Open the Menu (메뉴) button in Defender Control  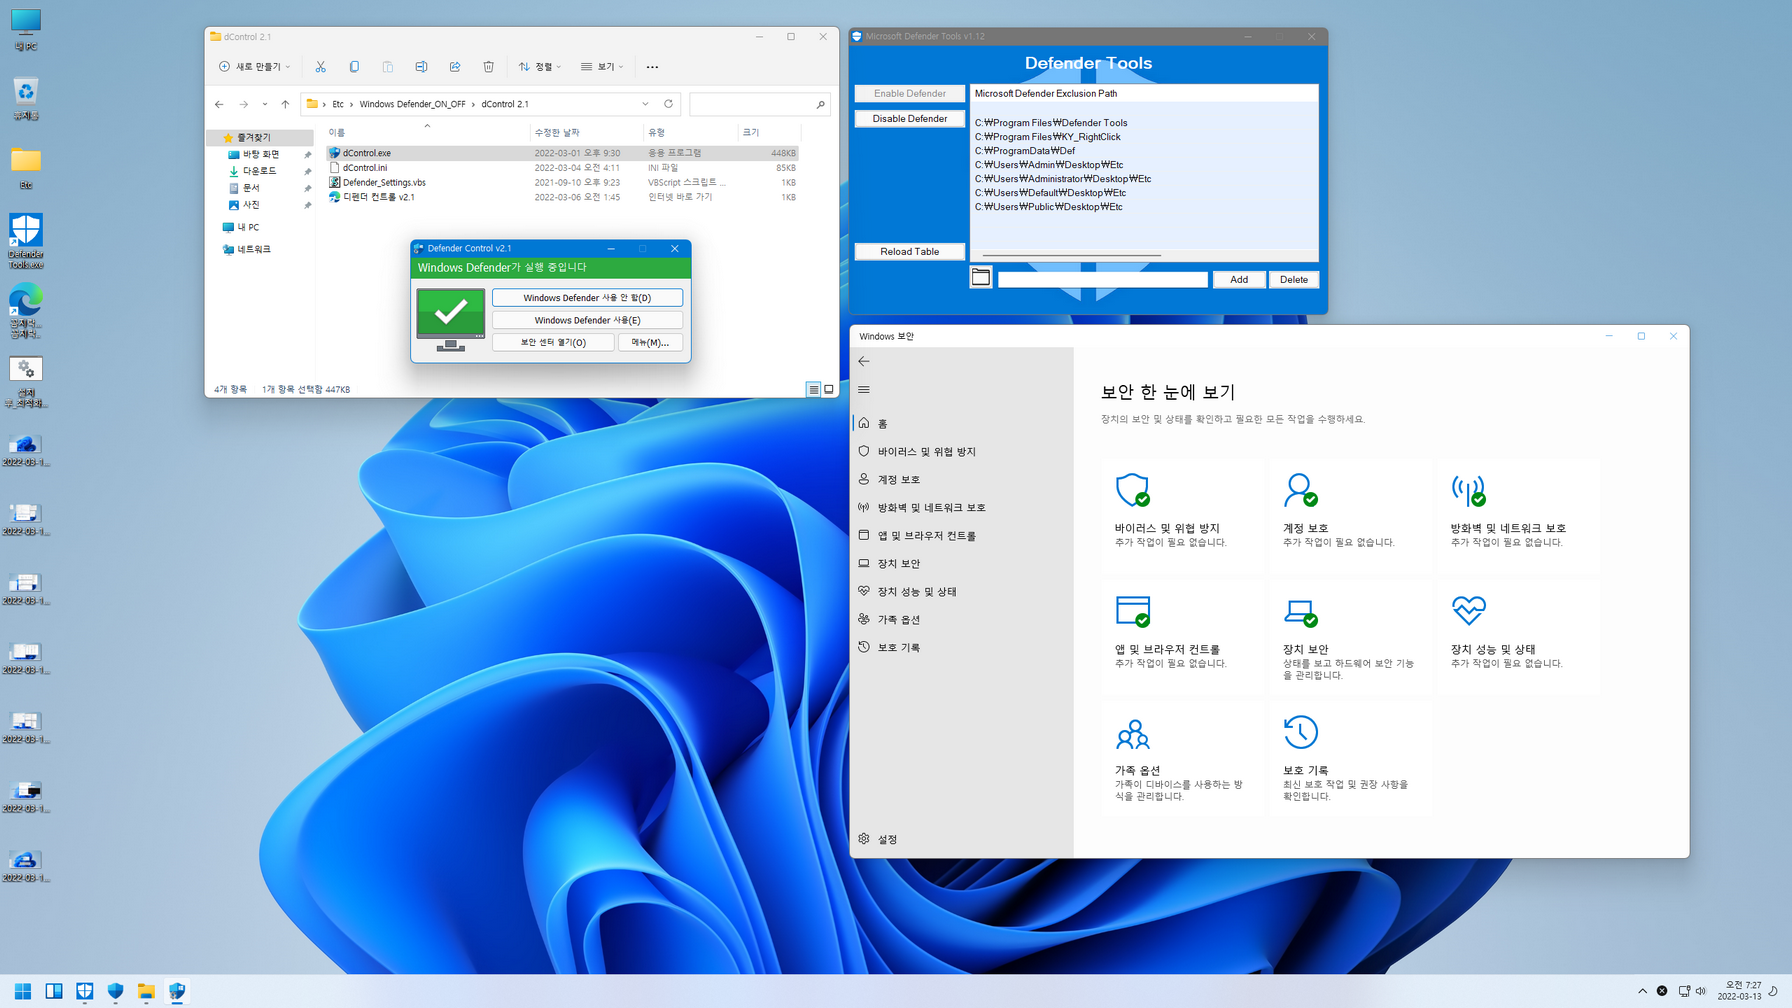[x=650, y=342]
